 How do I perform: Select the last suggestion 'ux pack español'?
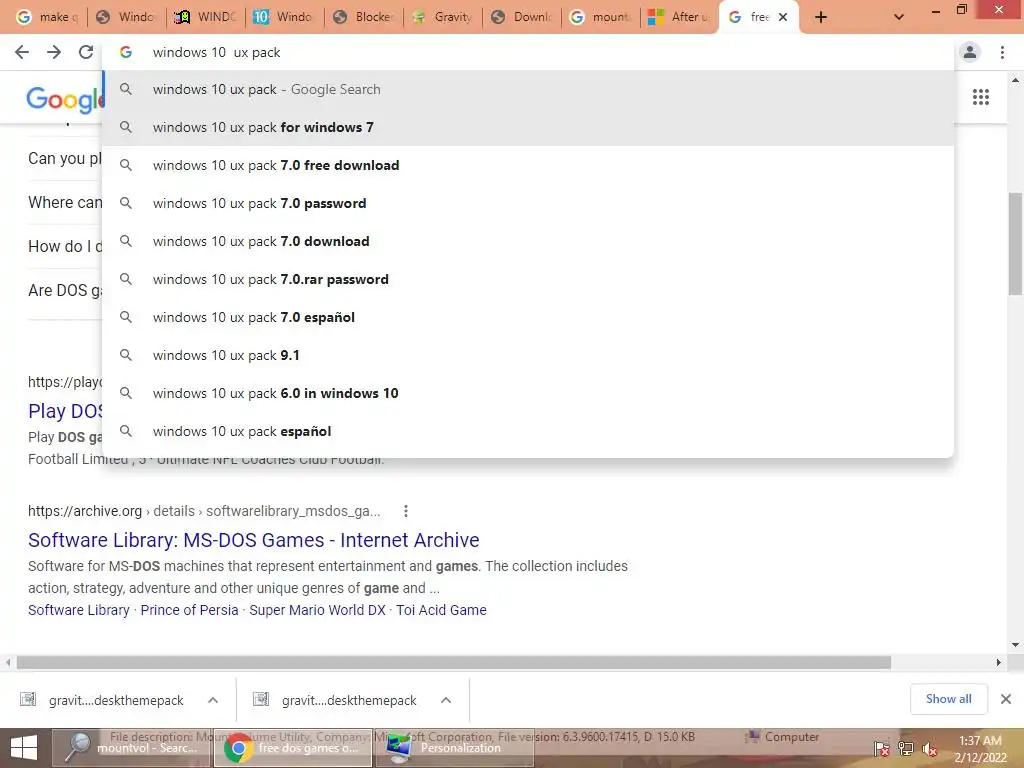[x=528, y=431]
